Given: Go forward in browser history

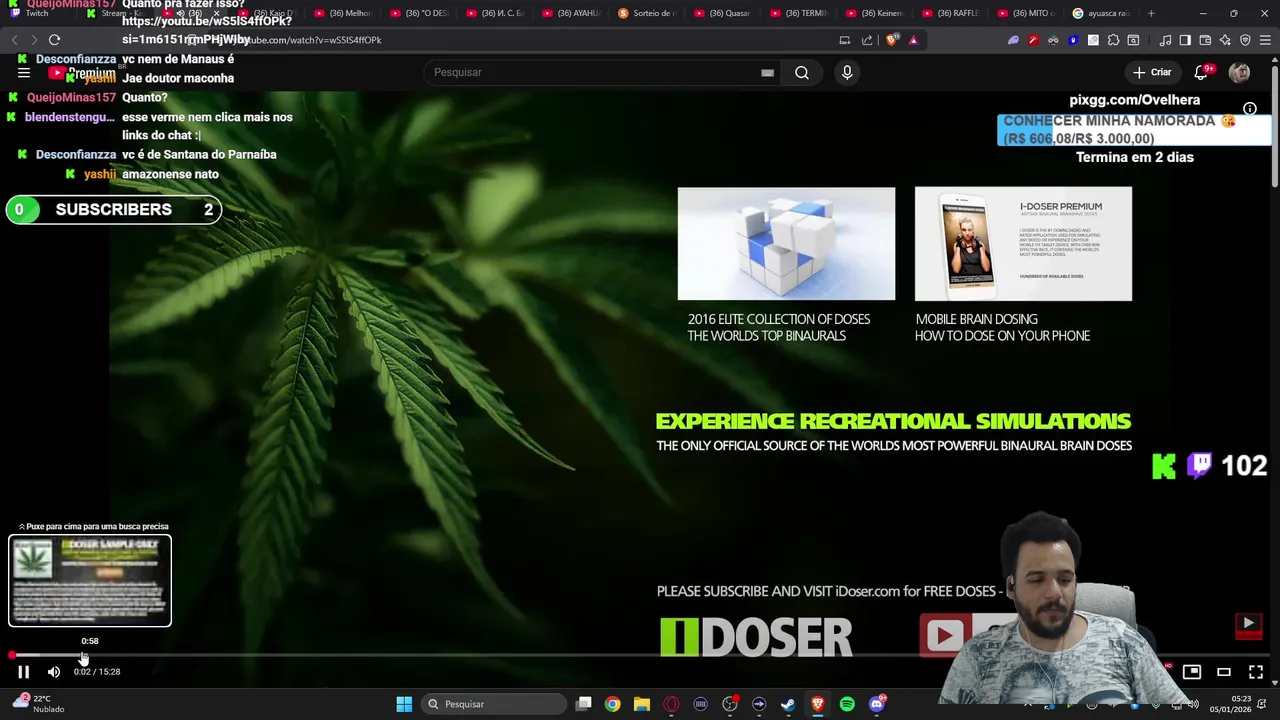Looking at the screenshot, I should [x=34, y=40].
